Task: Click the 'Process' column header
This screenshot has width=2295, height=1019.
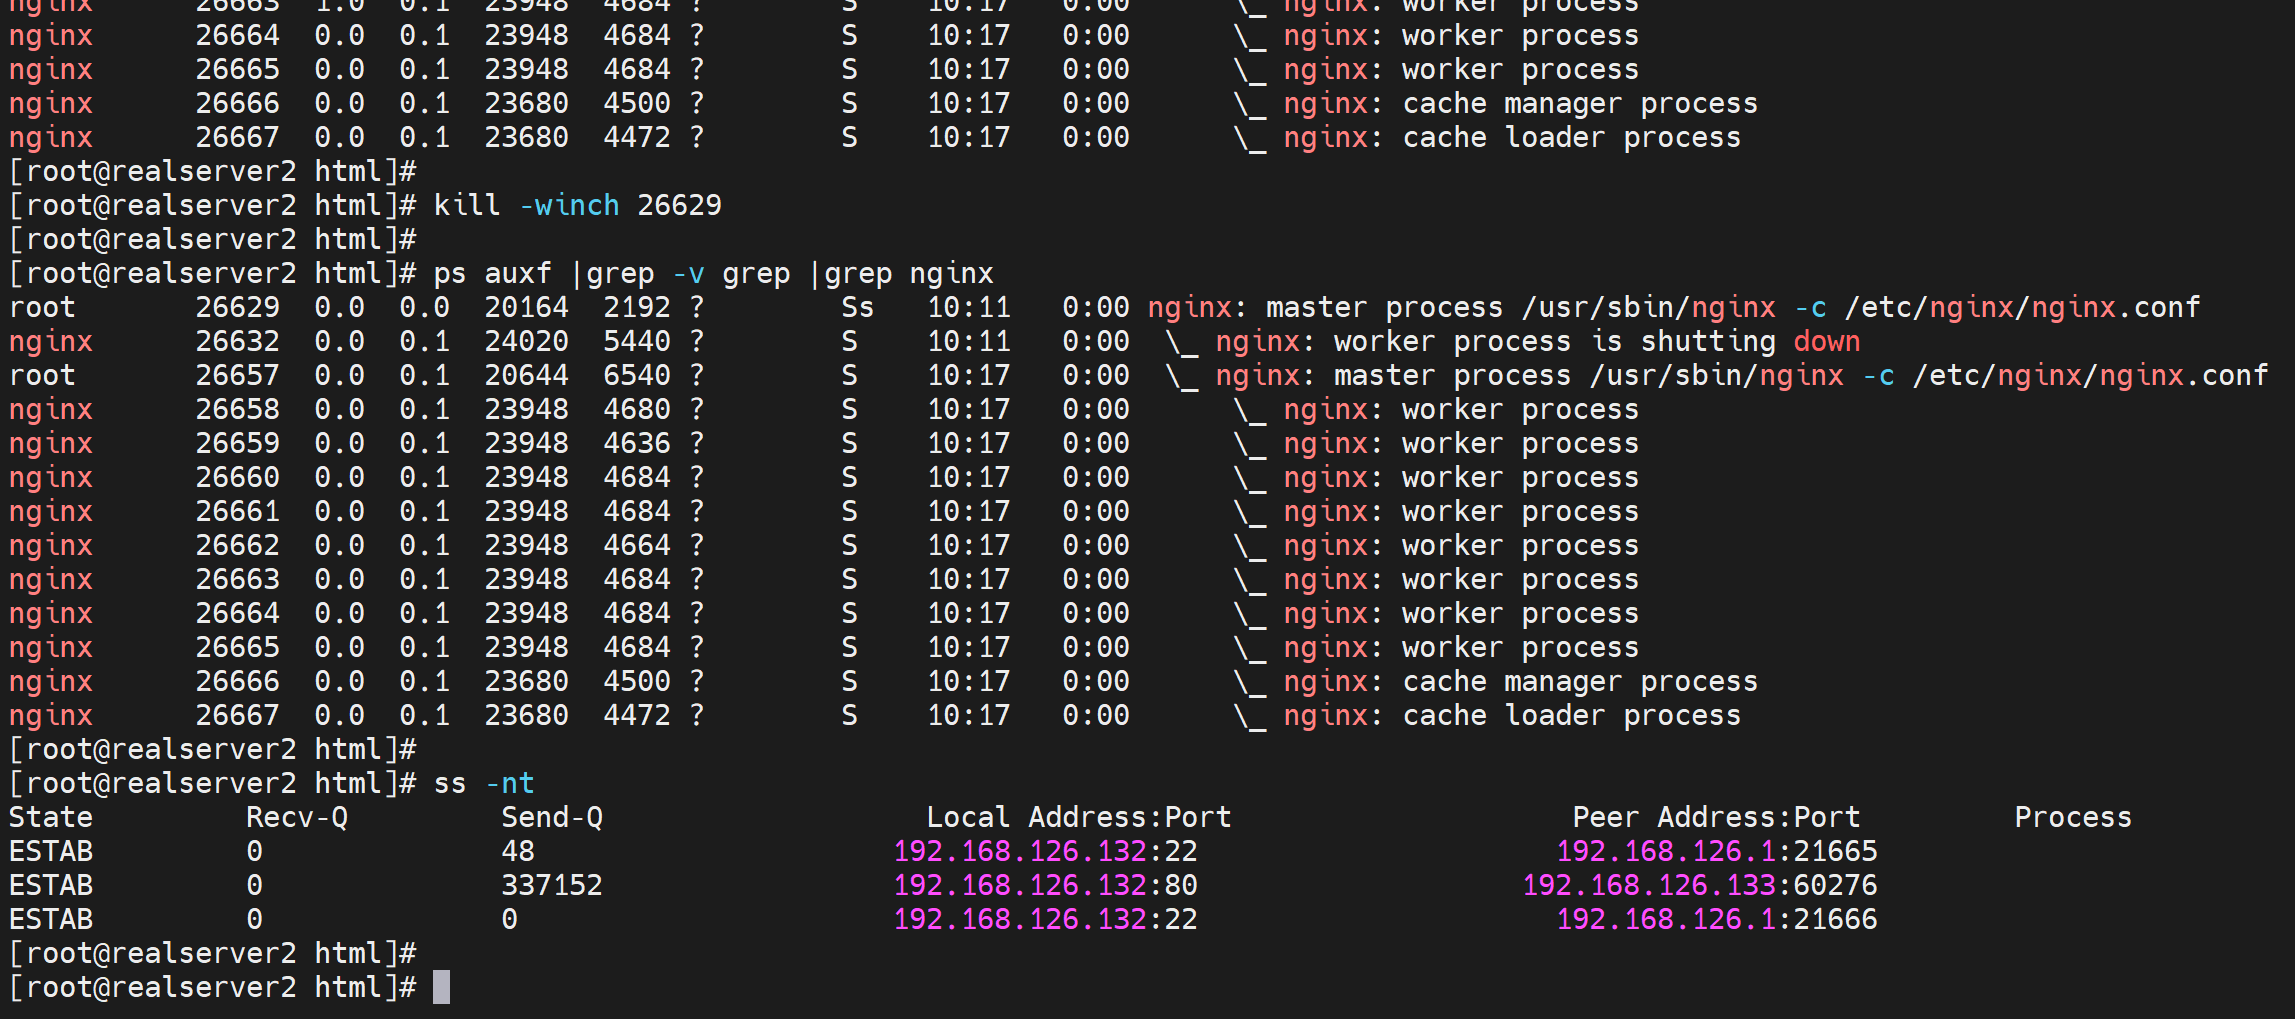Action: (2072, 817)
